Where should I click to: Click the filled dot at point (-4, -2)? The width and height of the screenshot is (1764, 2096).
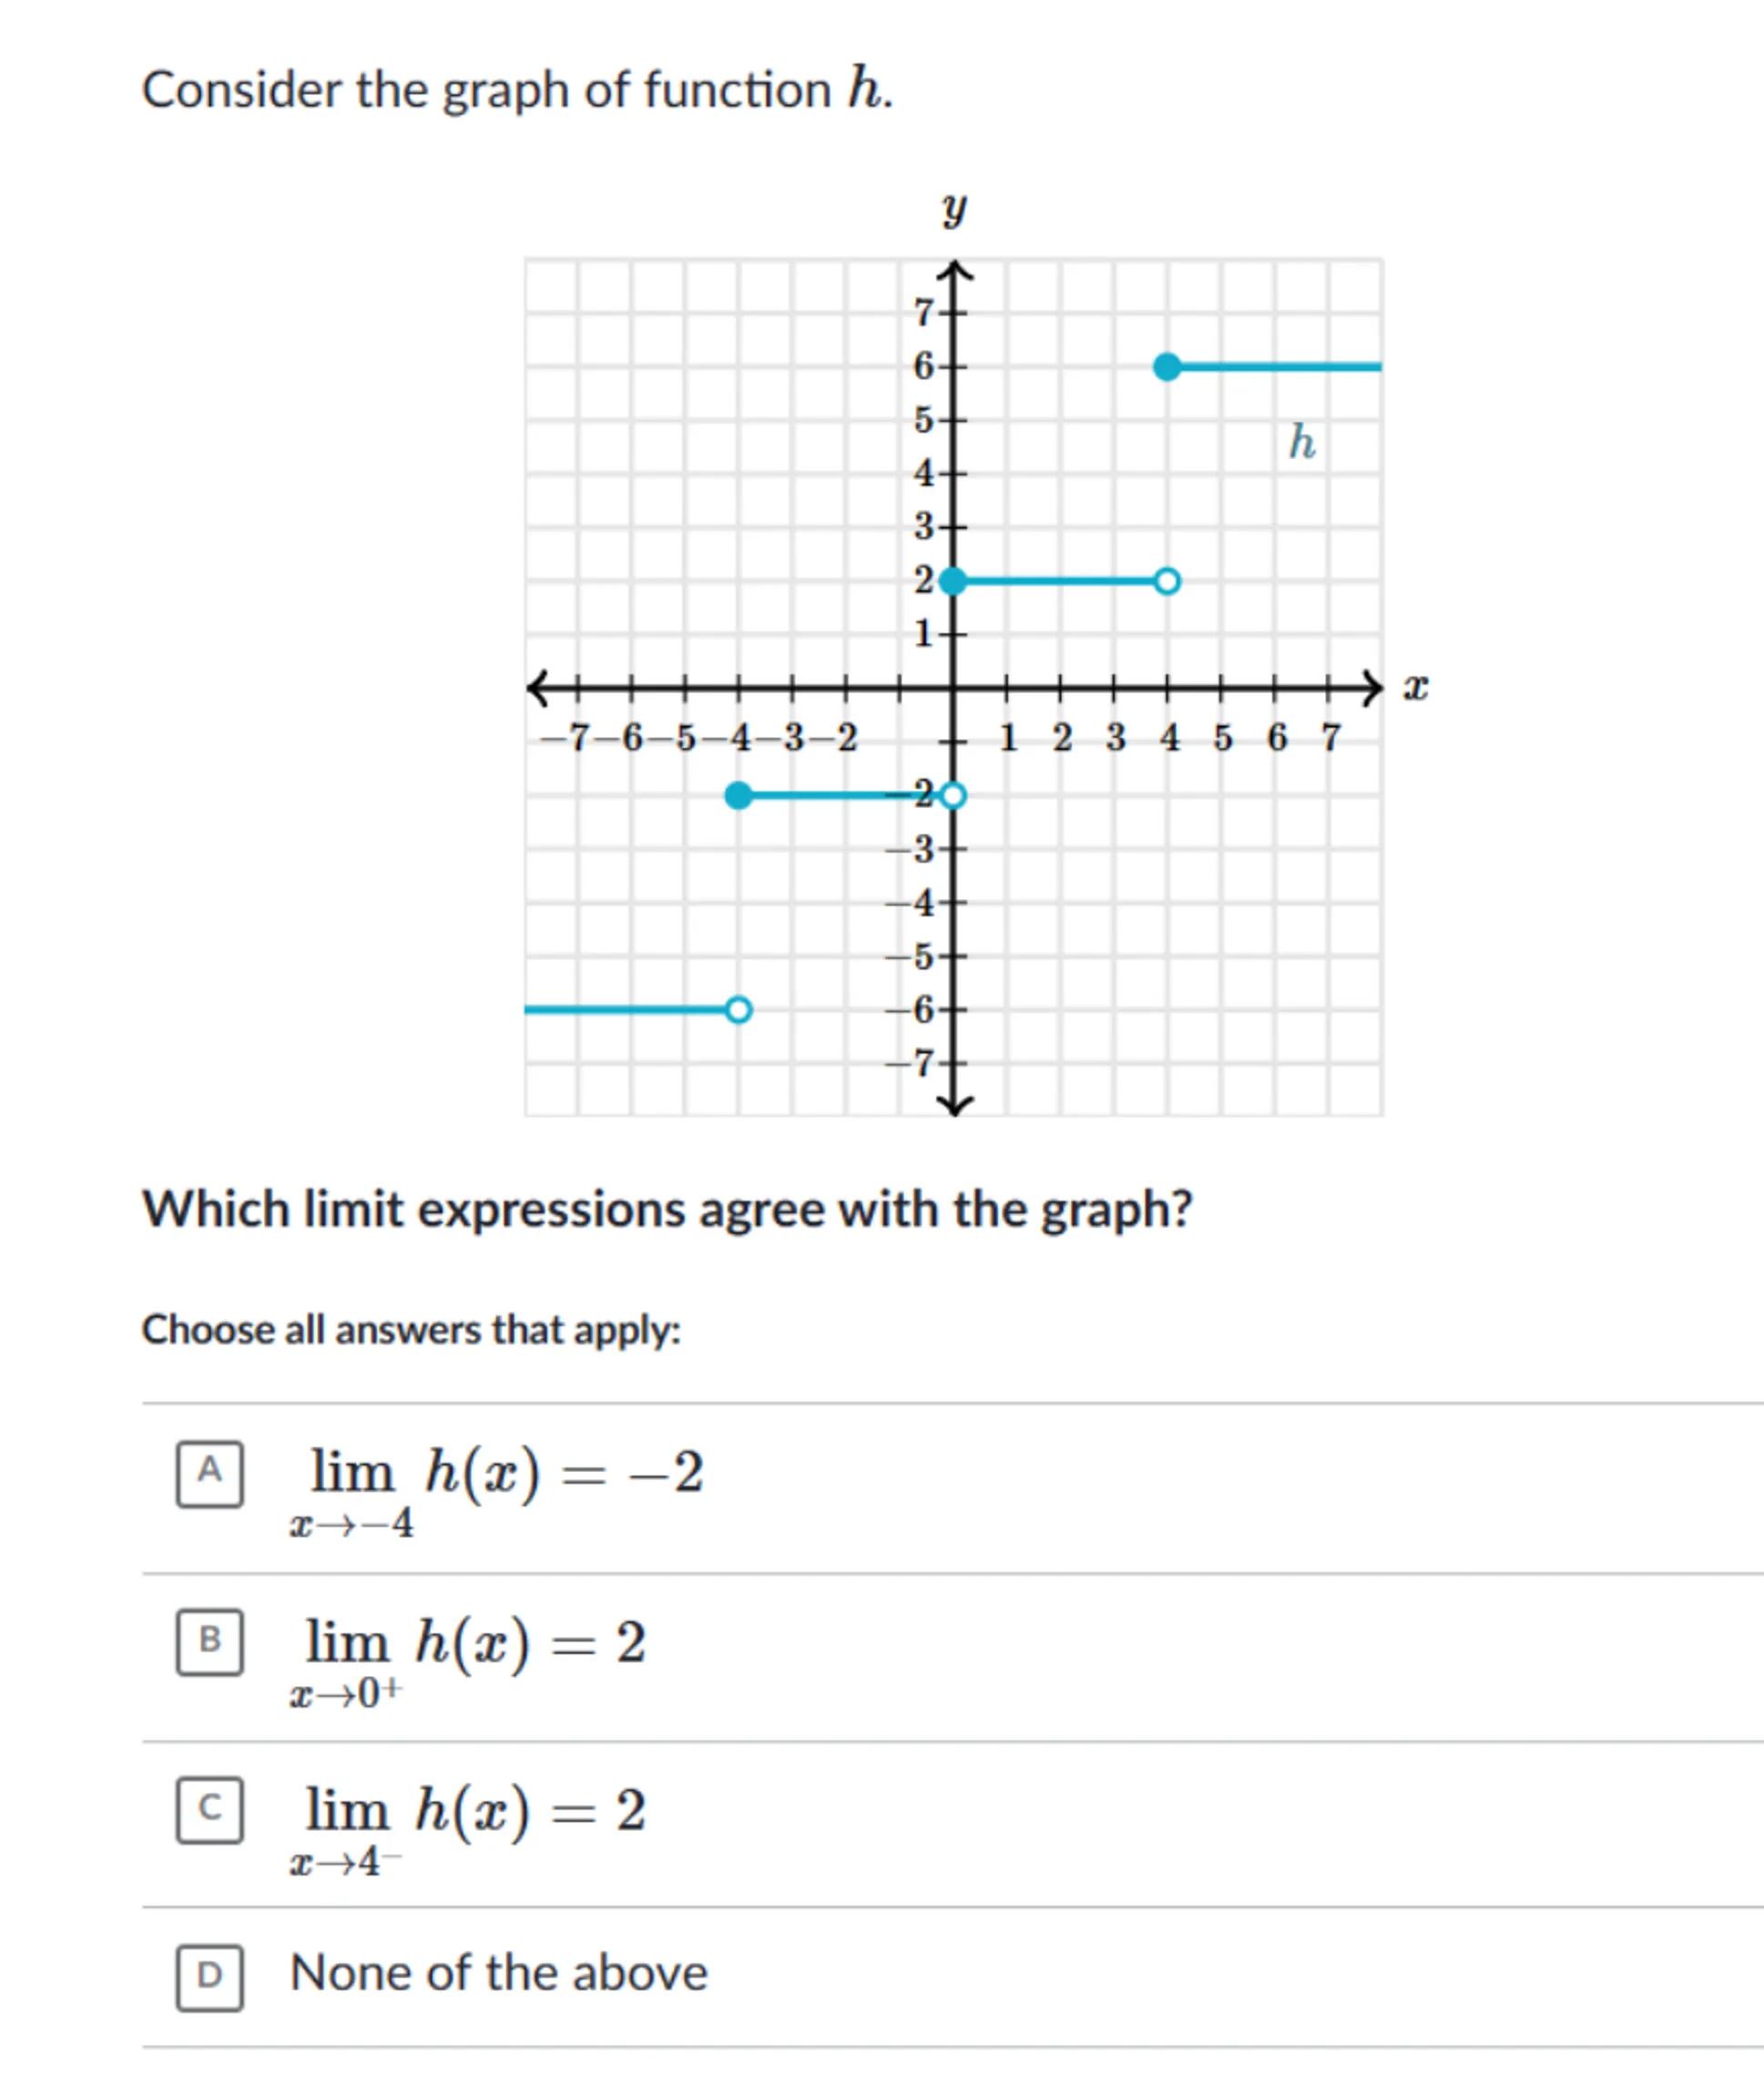tap(738, 796)
